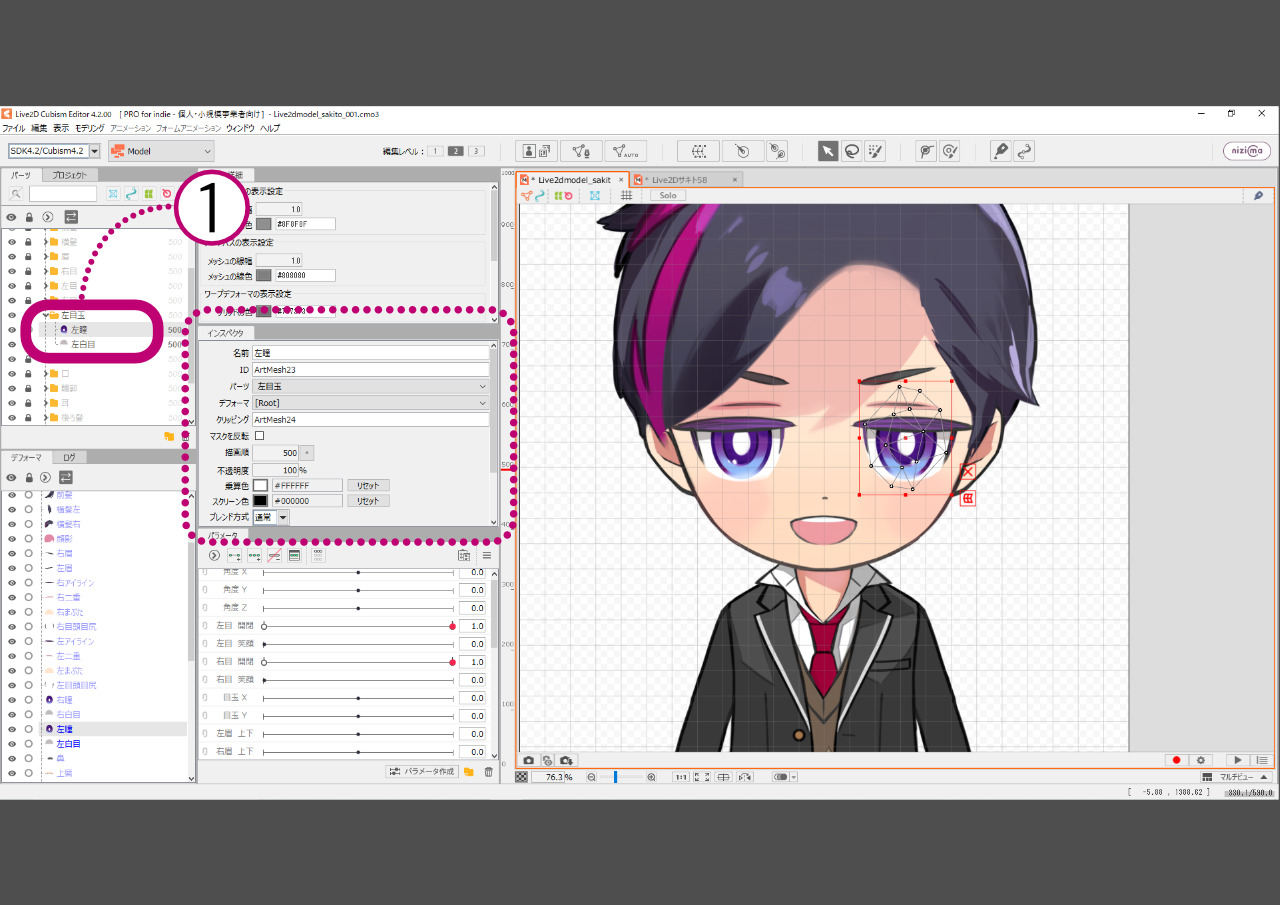Play the parameter animation
Viewport: 1280px width, 905px height.
point(1239,760)
